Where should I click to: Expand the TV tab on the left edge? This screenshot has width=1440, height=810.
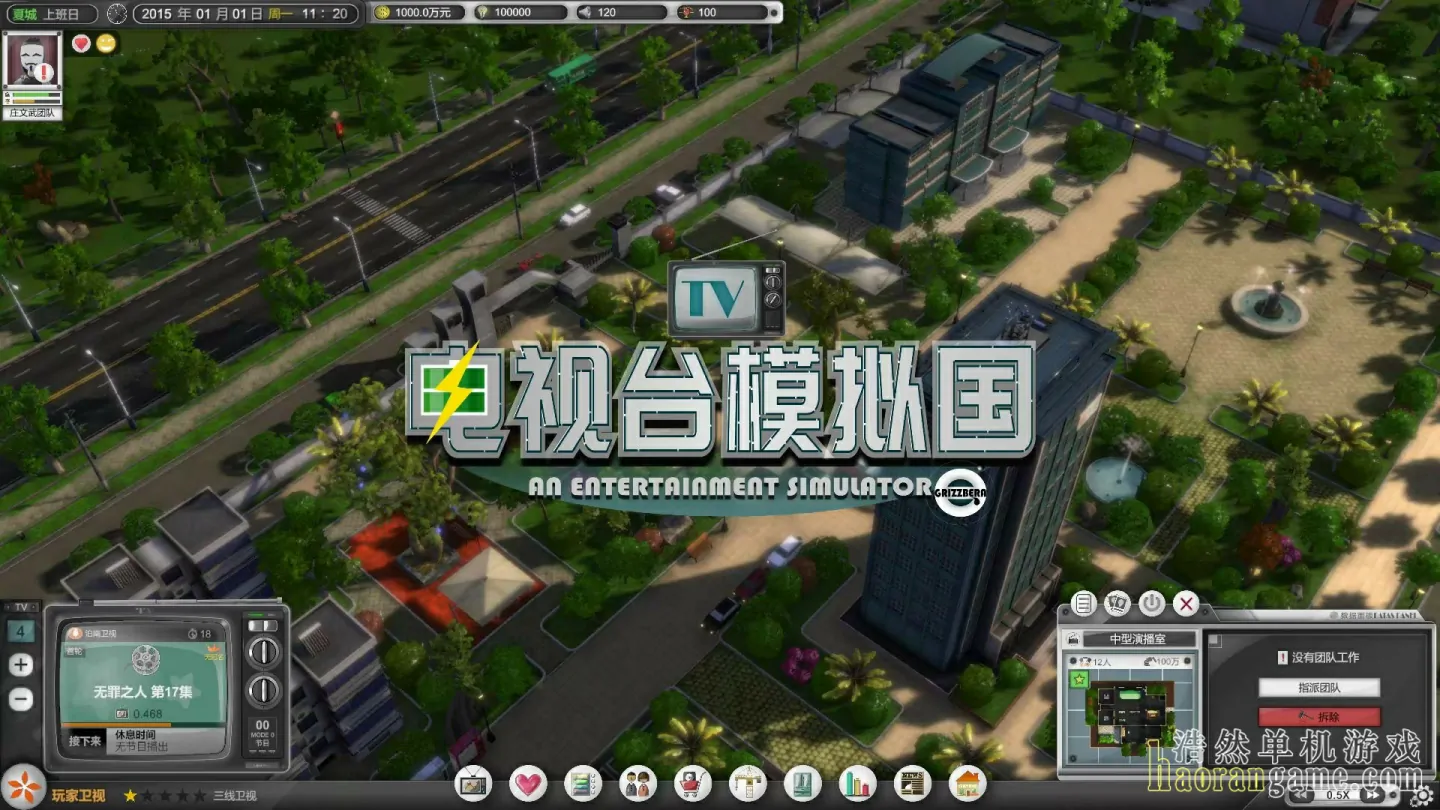pos(20,606)
